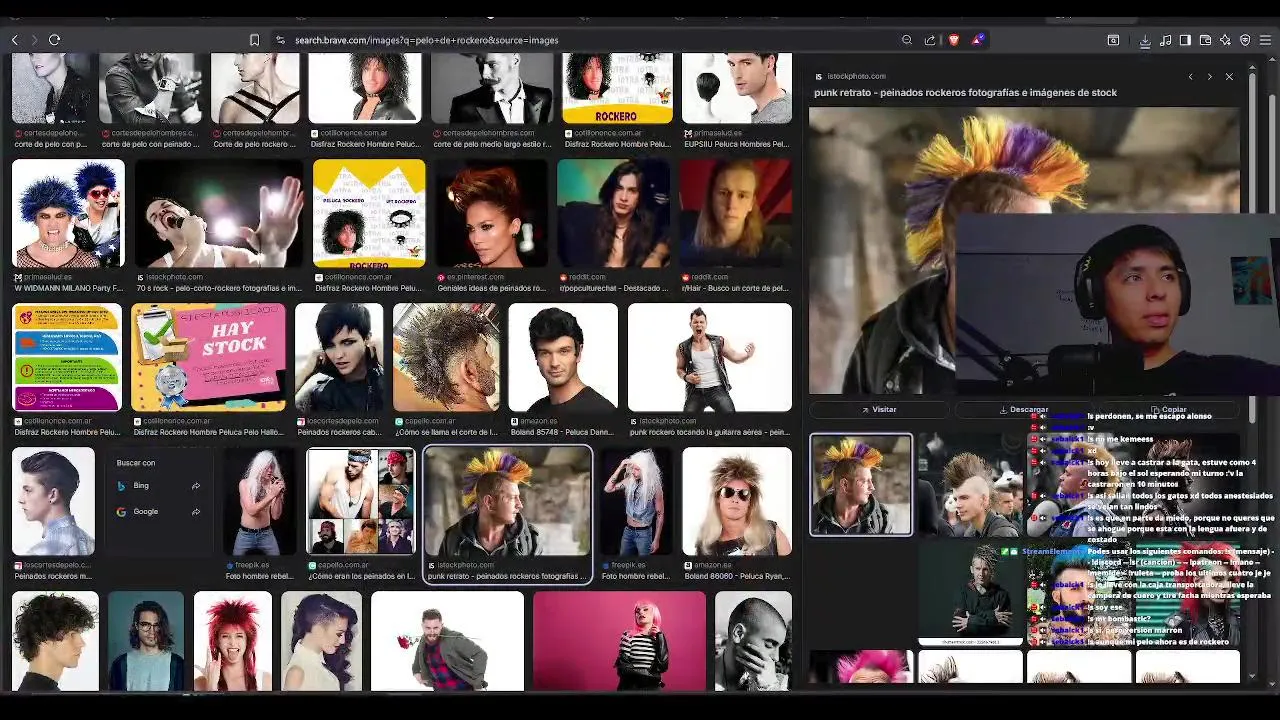Open the curly-haired man thumbnail in bottom row

pos(55,641)
